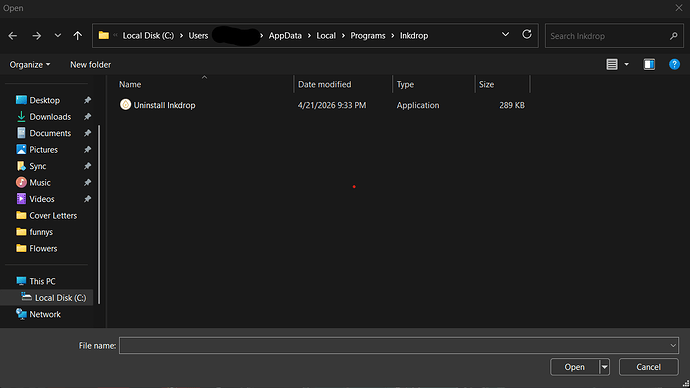
Task: Open the recent locations dropdown arrow
Action: tap(58, 36)
